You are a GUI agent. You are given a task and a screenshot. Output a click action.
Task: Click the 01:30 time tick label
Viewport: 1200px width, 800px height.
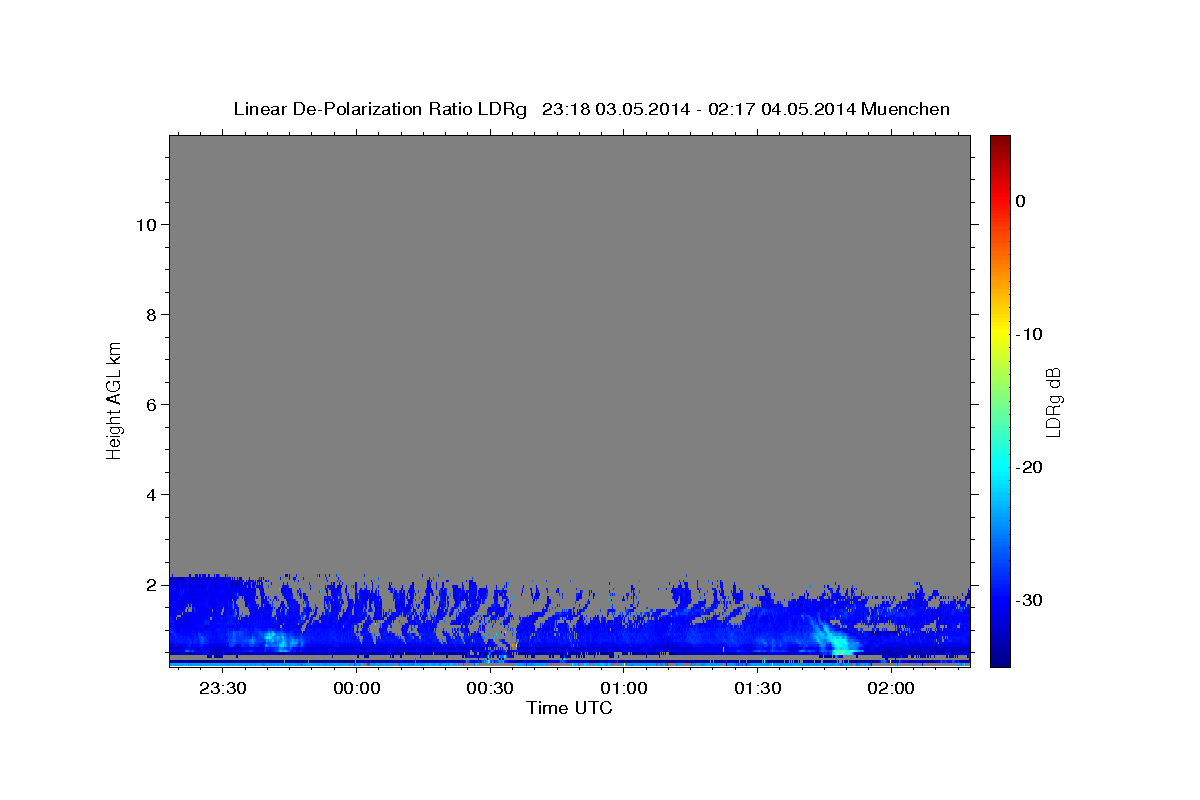click(757, 689)
